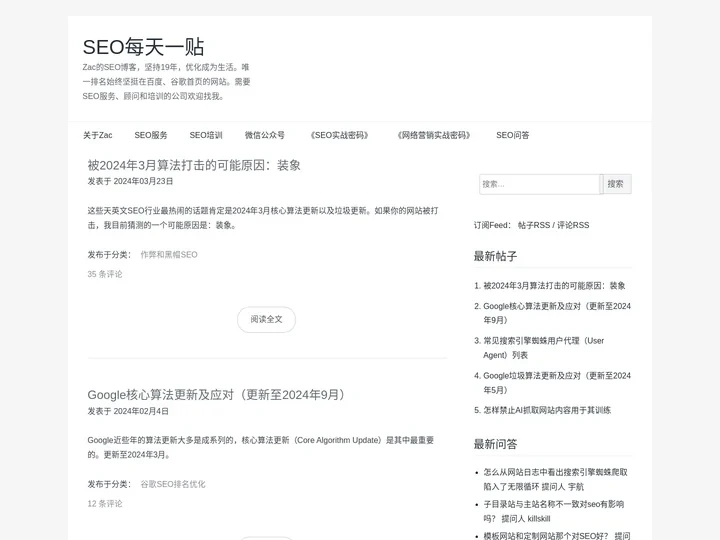Image resolution: width=720 pixels, height=540 pixels.
Task: Open 《SEO实战密码》 menu link
Action: [x=339, y=135]
